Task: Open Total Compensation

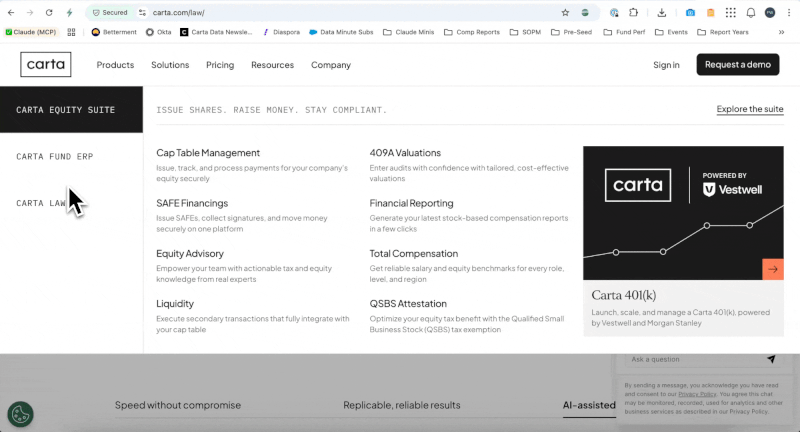Action: [414, 253]
